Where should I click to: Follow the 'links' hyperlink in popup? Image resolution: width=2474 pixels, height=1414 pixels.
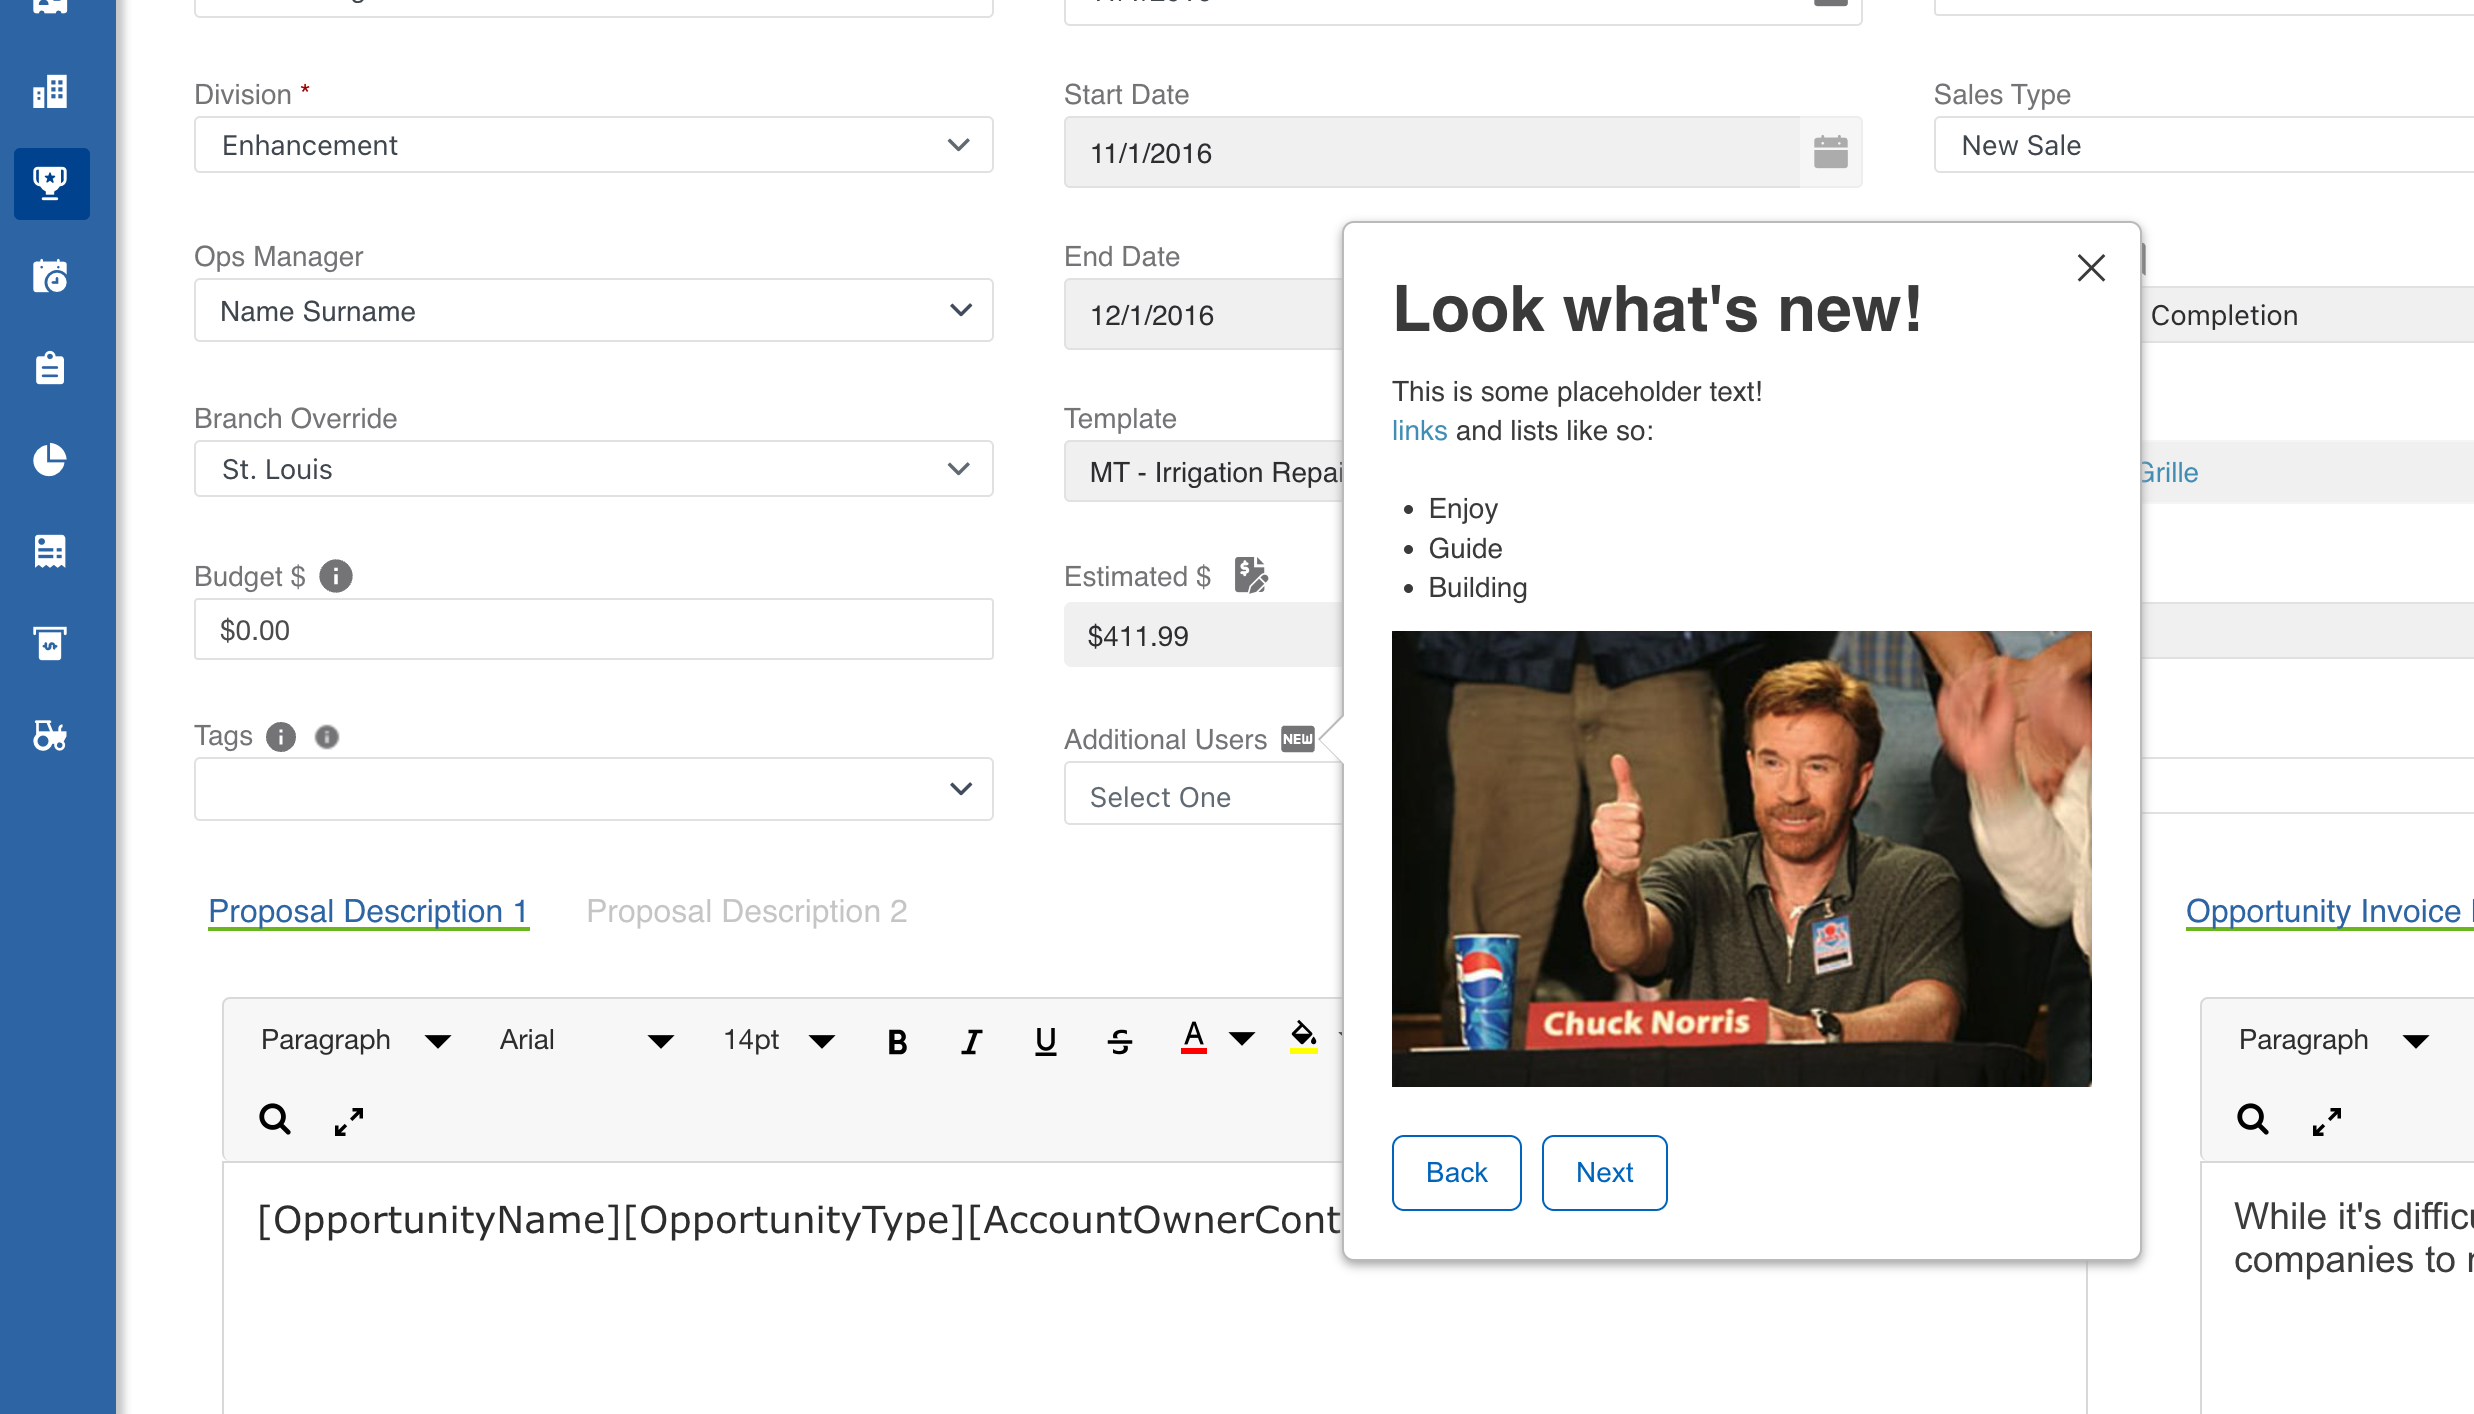1419,431
